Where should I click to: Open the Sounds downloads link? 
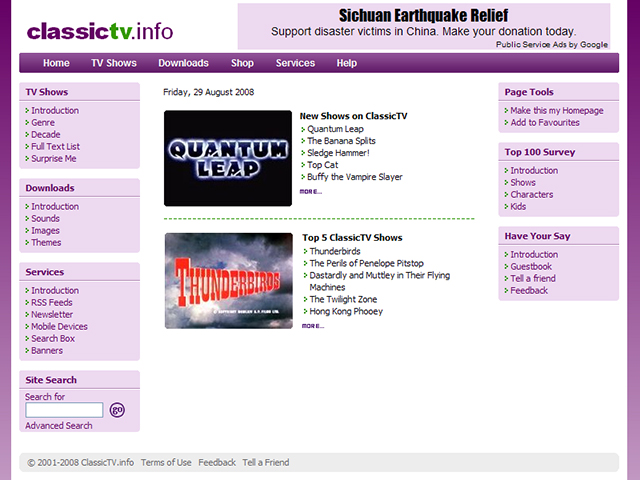tap(45, 218)
